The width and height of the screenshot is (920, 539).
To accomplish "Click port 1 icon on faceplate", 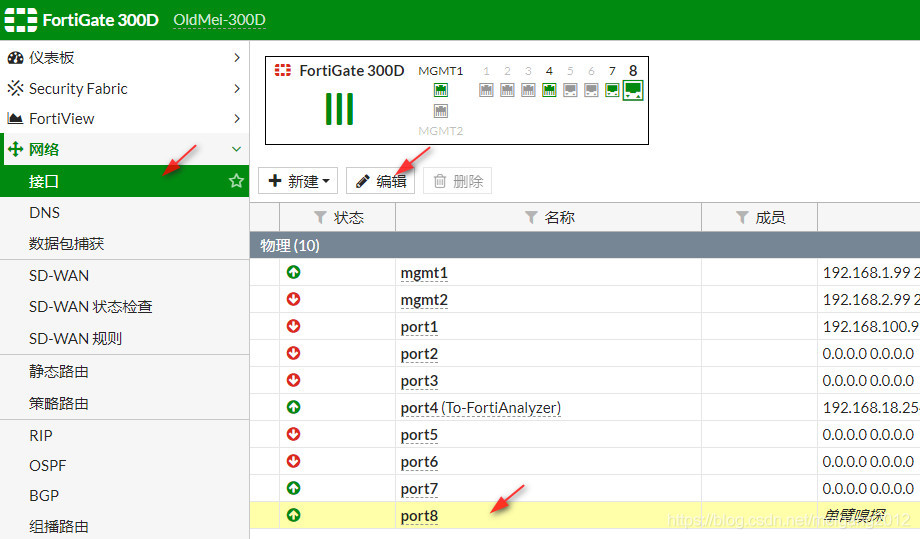I will pyautogui.click(x=486, y=90).
